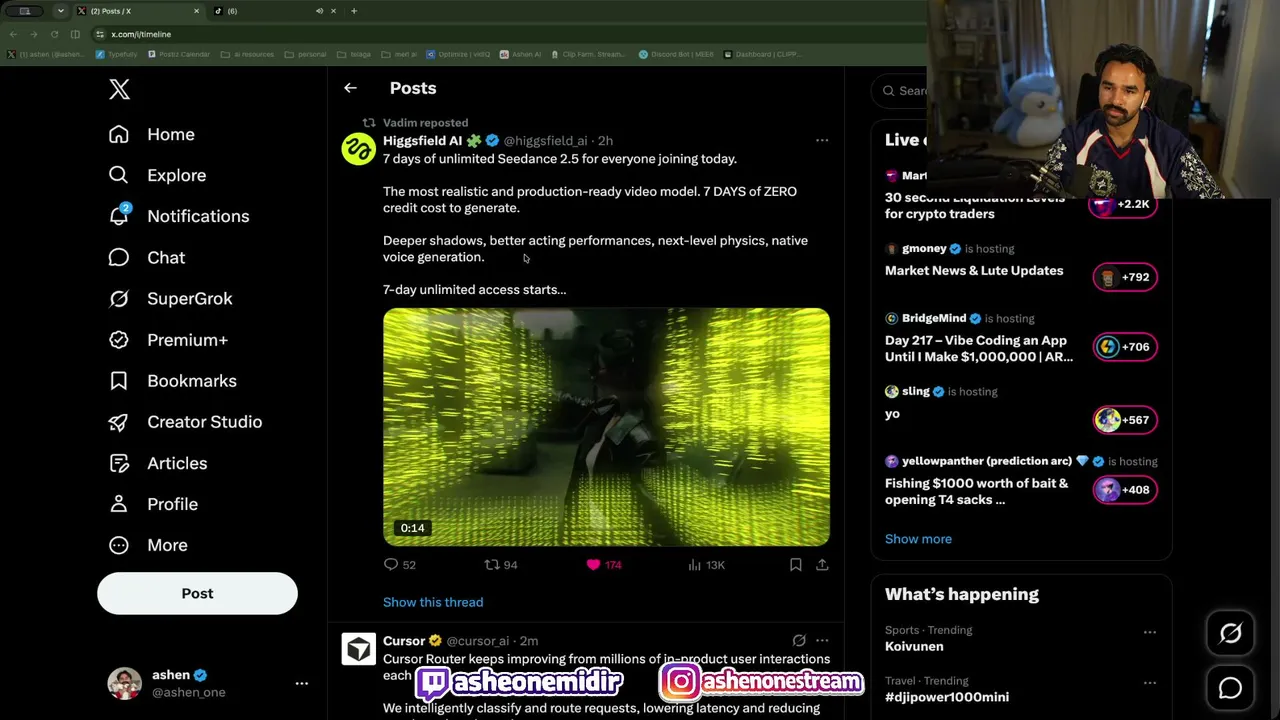Image resolution: width=1280 pixels, height=720 pixels.
Task: Switch to the TikTok (6) browser tab
Action: tap(274, 11)
